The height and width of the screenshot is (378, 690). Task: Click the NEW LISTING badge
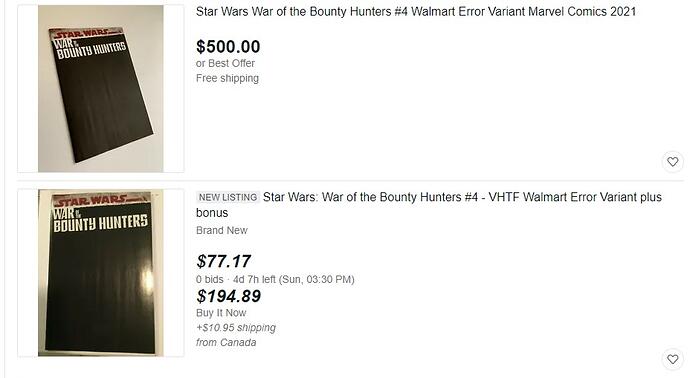tap(228, 197)
